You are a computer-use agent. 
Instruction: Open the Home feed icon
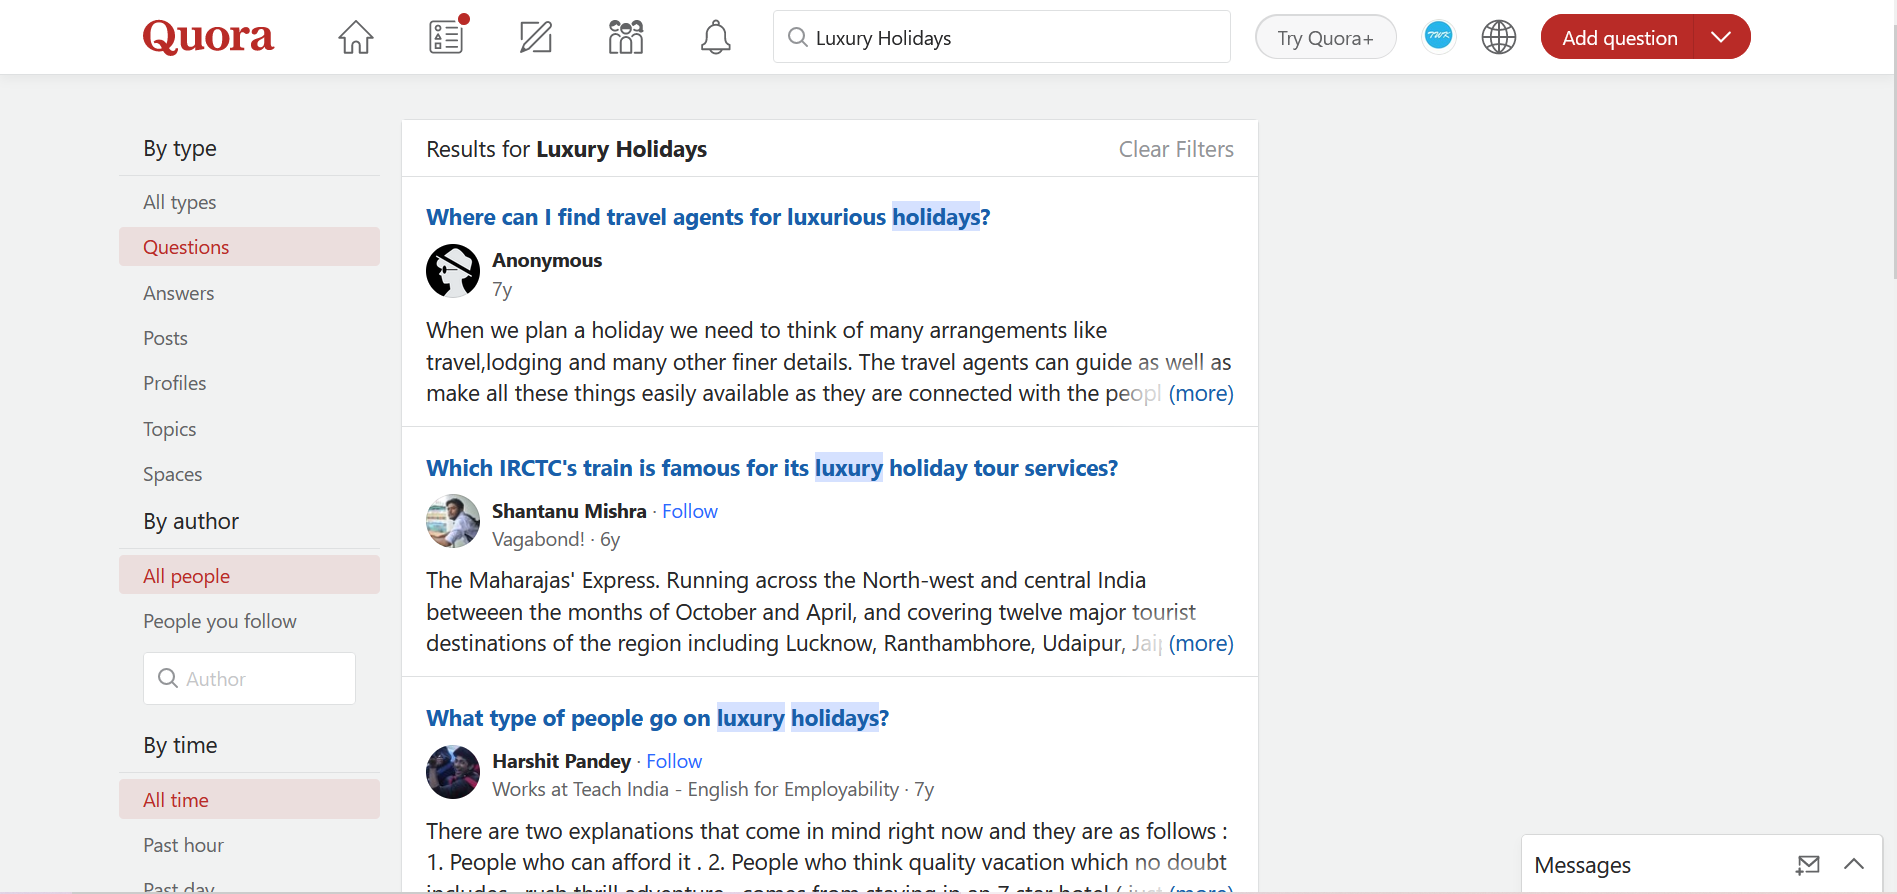click(x=355, y=38)
